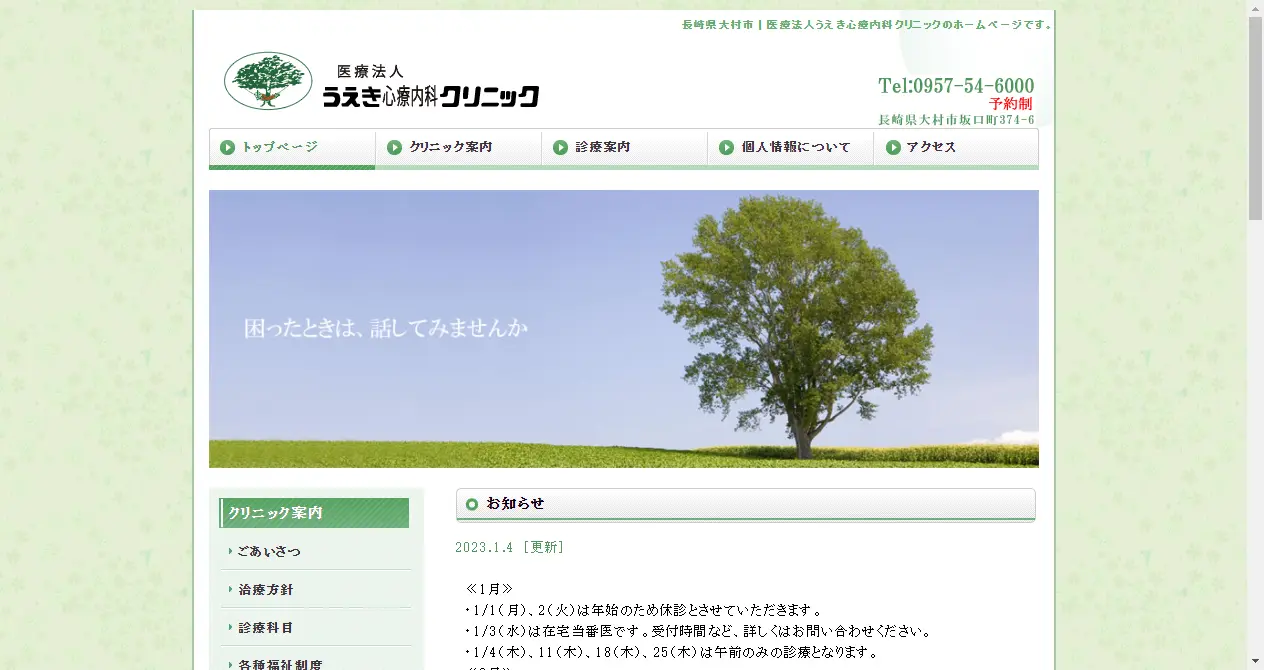This screenshot has height=670, width=1264.
Task: Click the arrow bullet beside ごあいさつ
Action: (229, 551)
